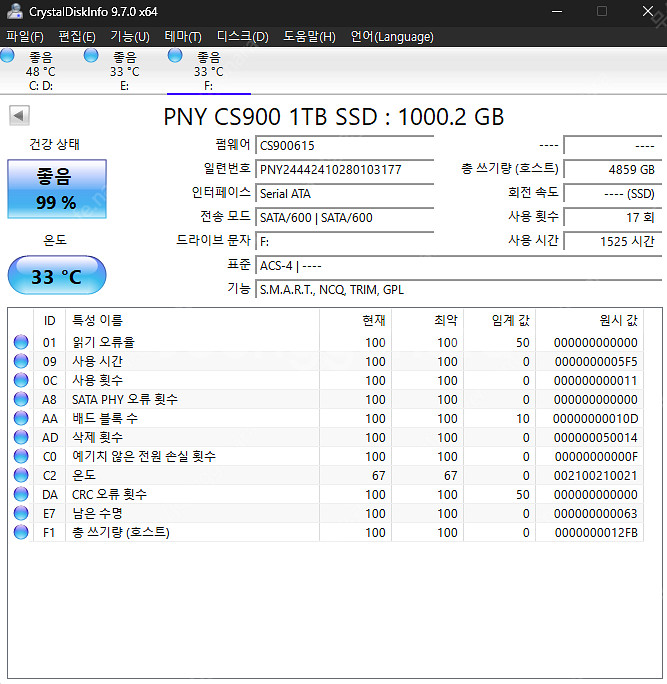Click the rotation speed value ---- (SSD)
The height and width of the screenshot is (684, 667).
click(612, 193)
